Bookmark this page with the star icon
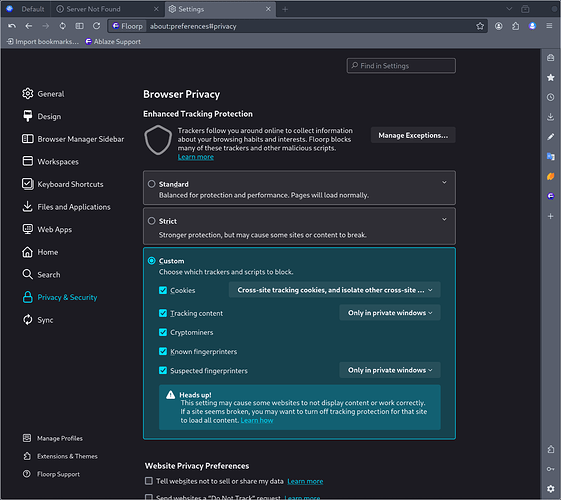This screenshot has height=500, width=561. [480, 26]
